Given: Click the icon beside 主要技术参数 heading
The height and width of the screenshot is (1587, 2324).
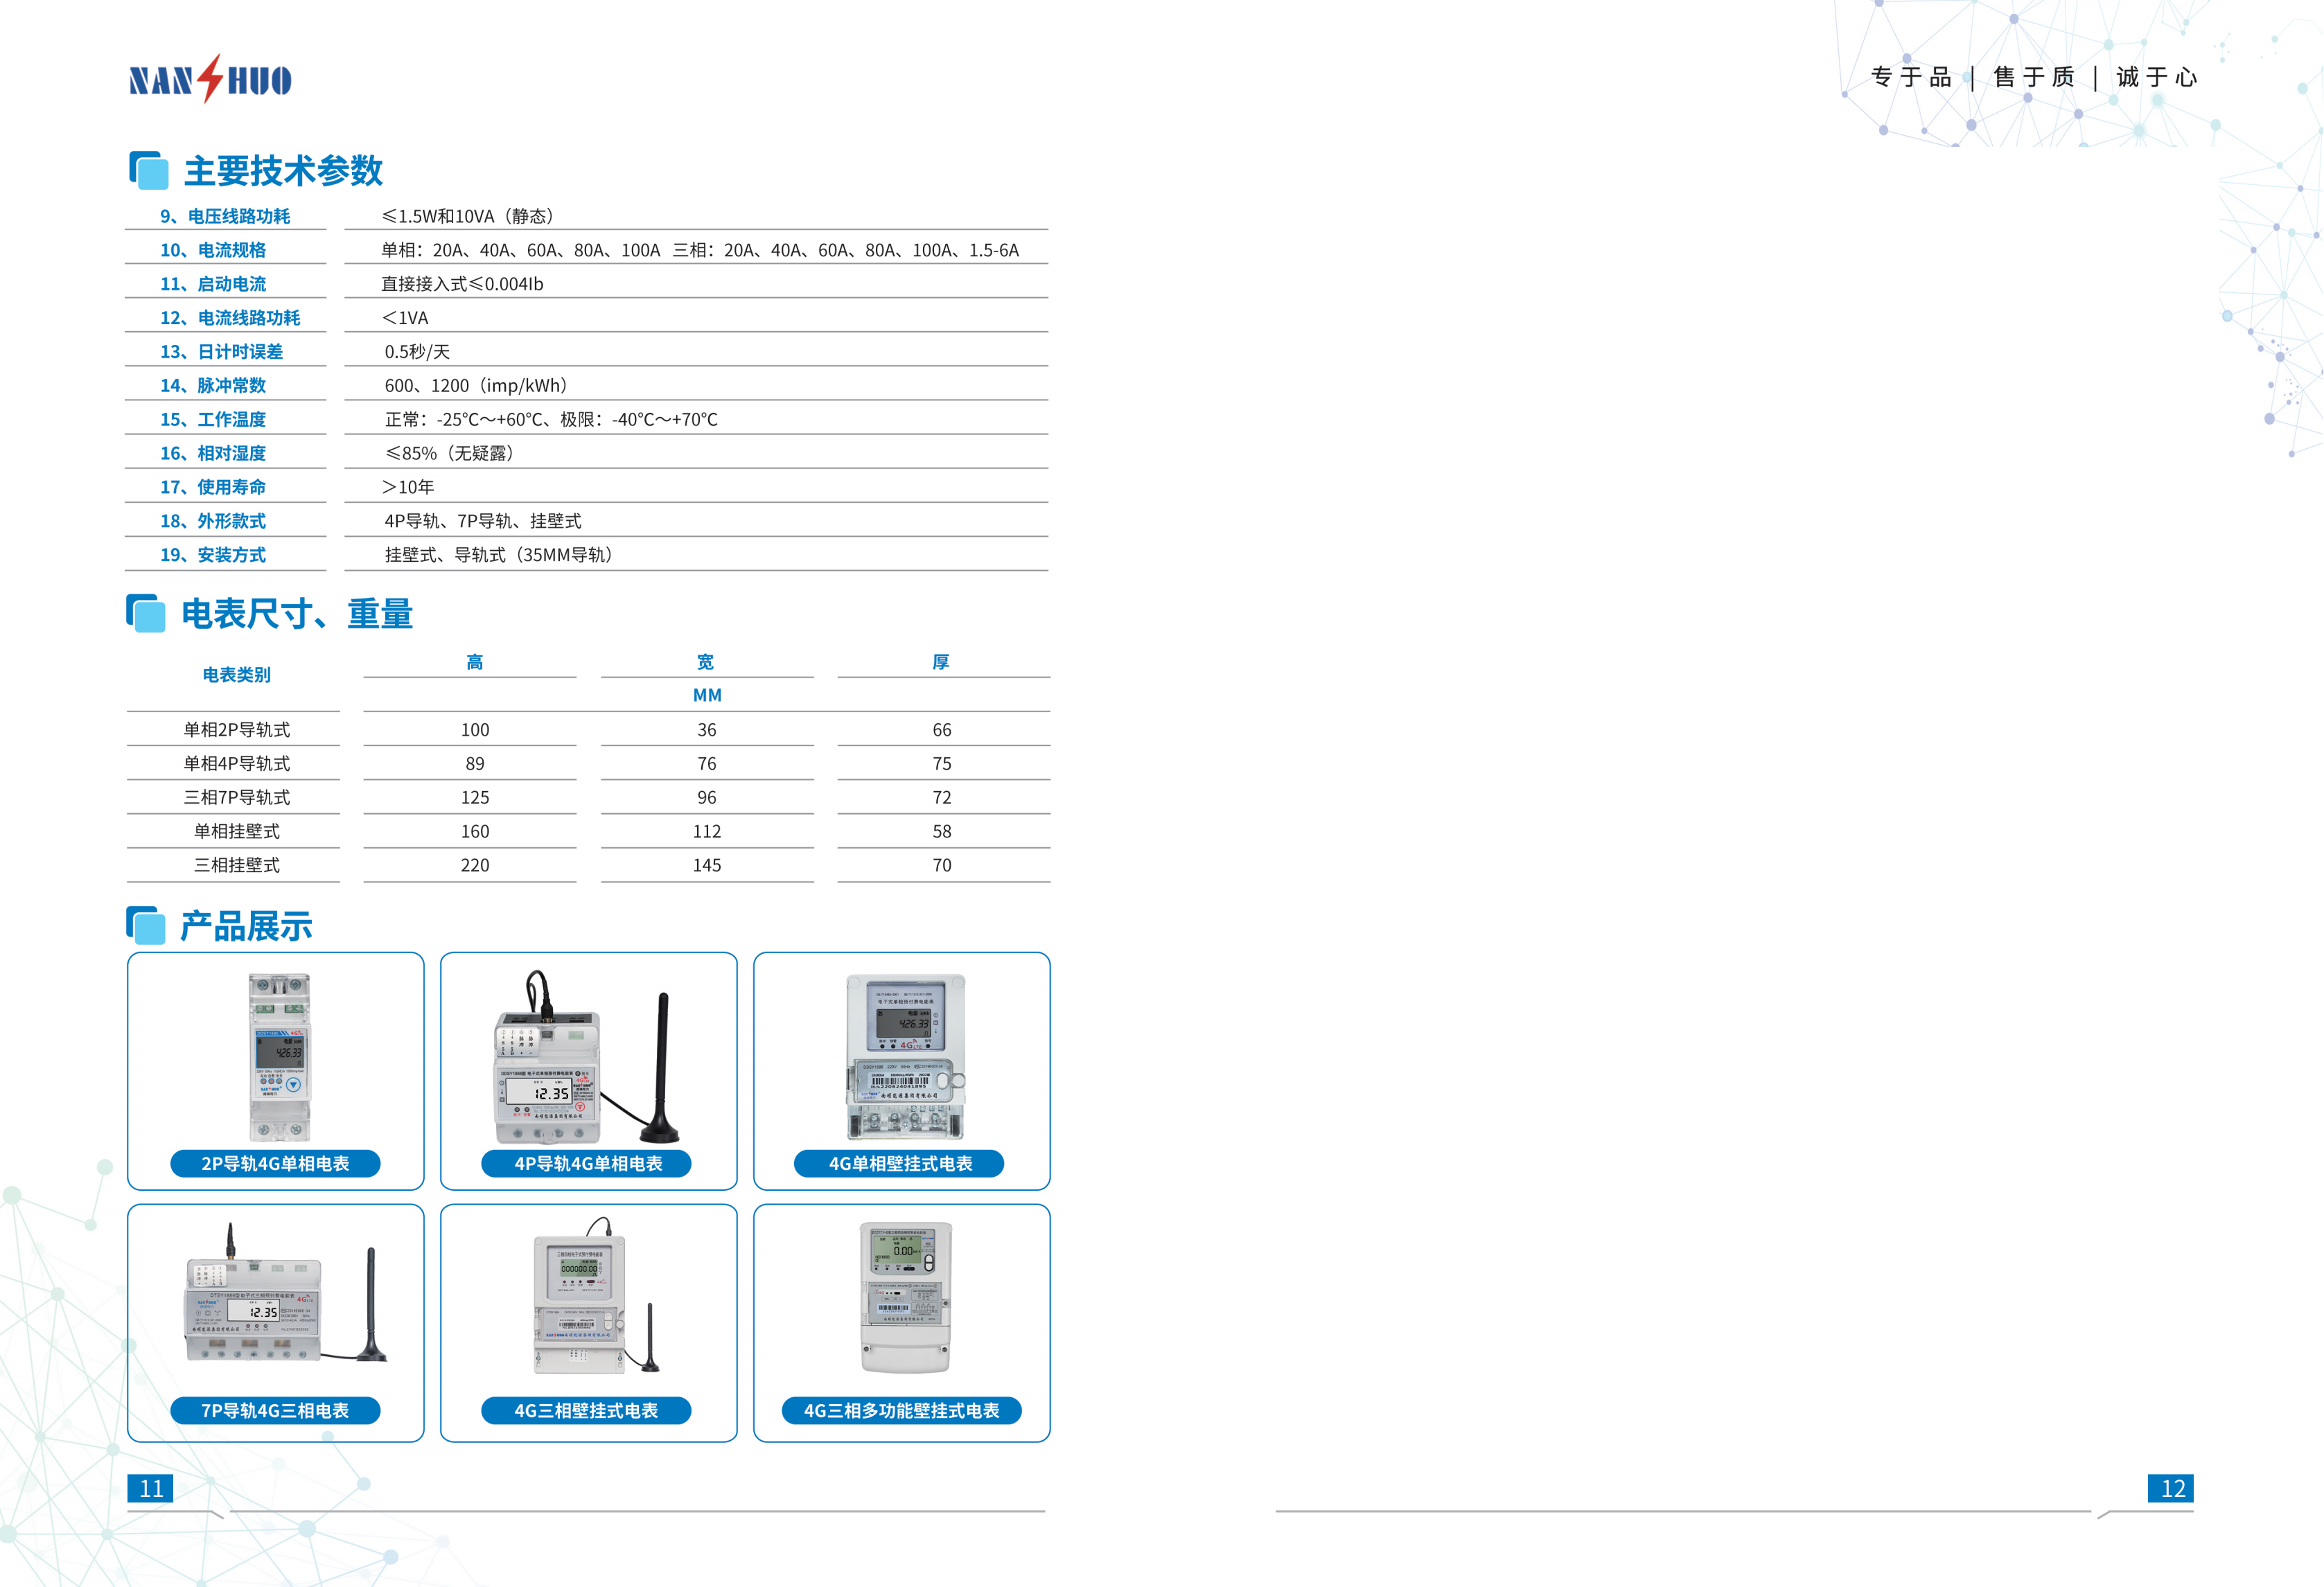Looking at the screenshot, I should point(148,170).
